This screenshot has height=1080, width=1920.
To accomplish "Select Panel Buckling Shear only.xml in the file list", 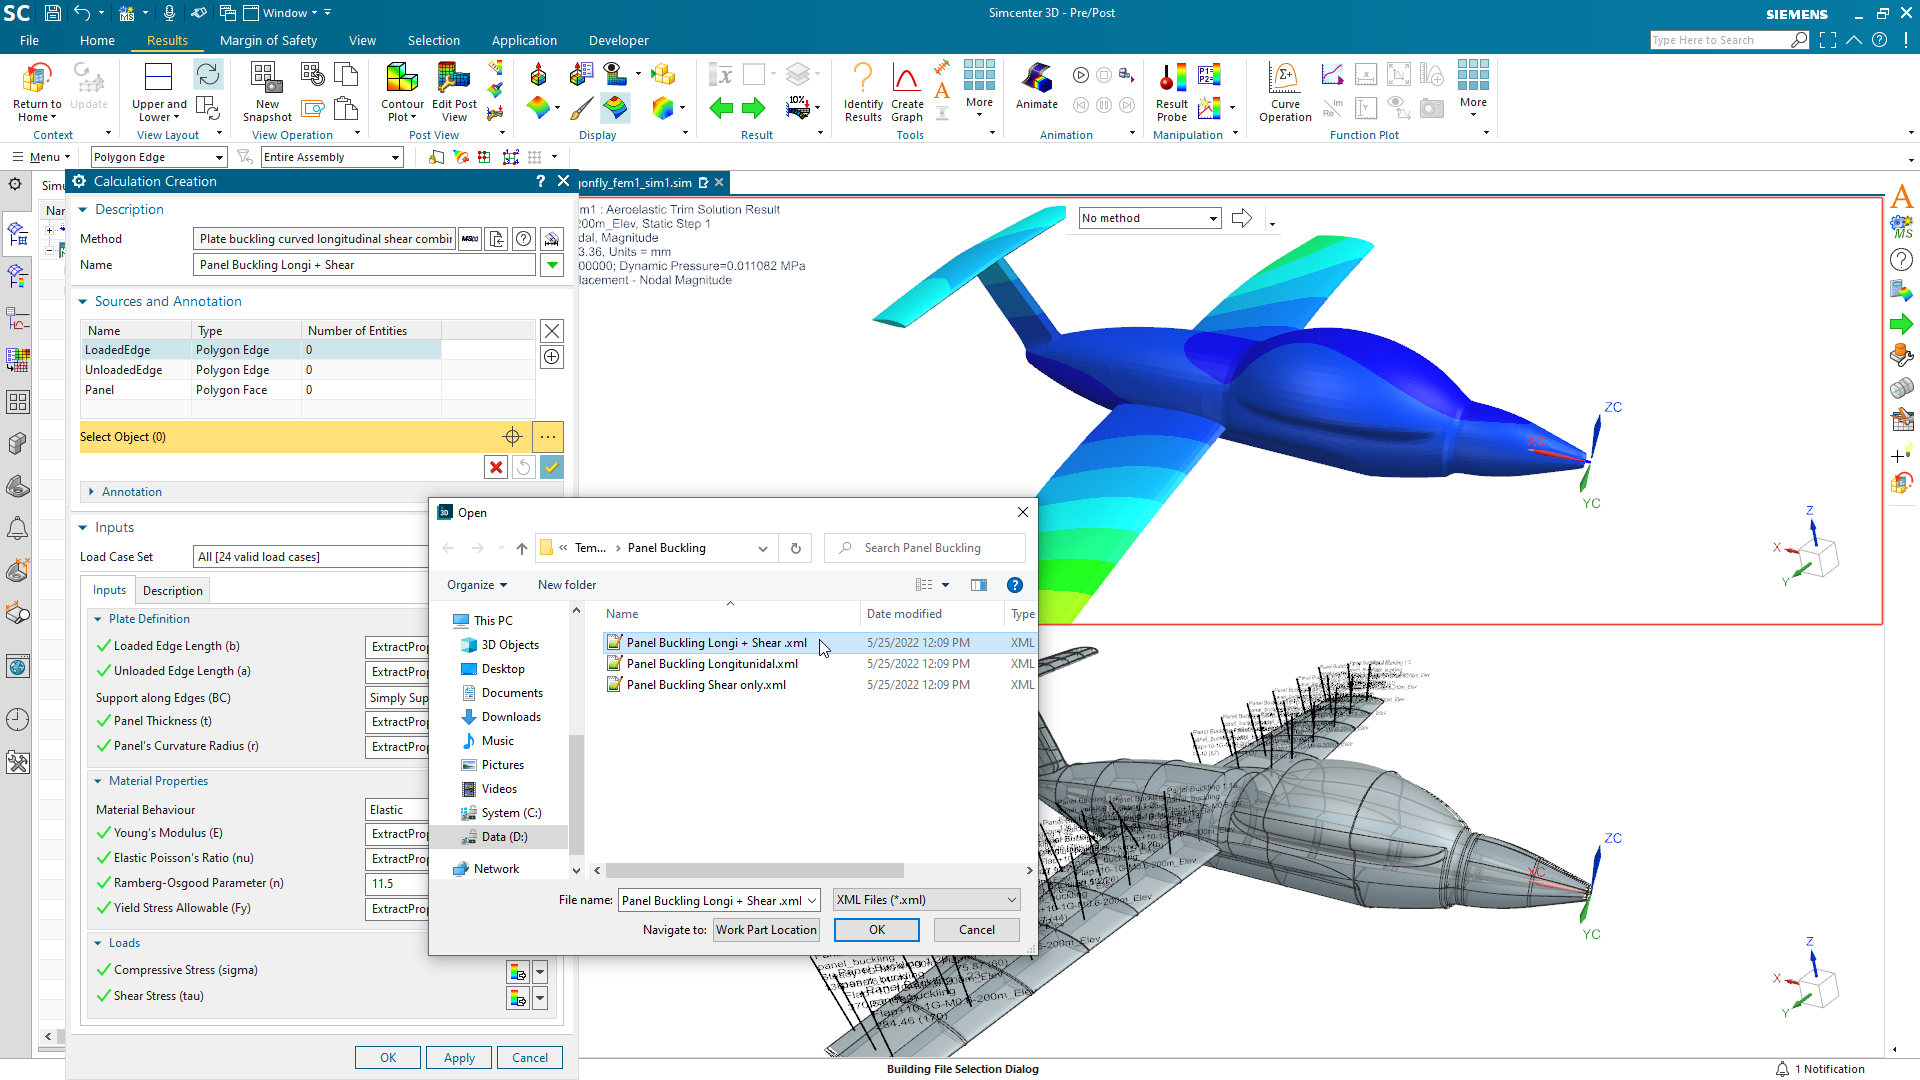I will 705,684.
